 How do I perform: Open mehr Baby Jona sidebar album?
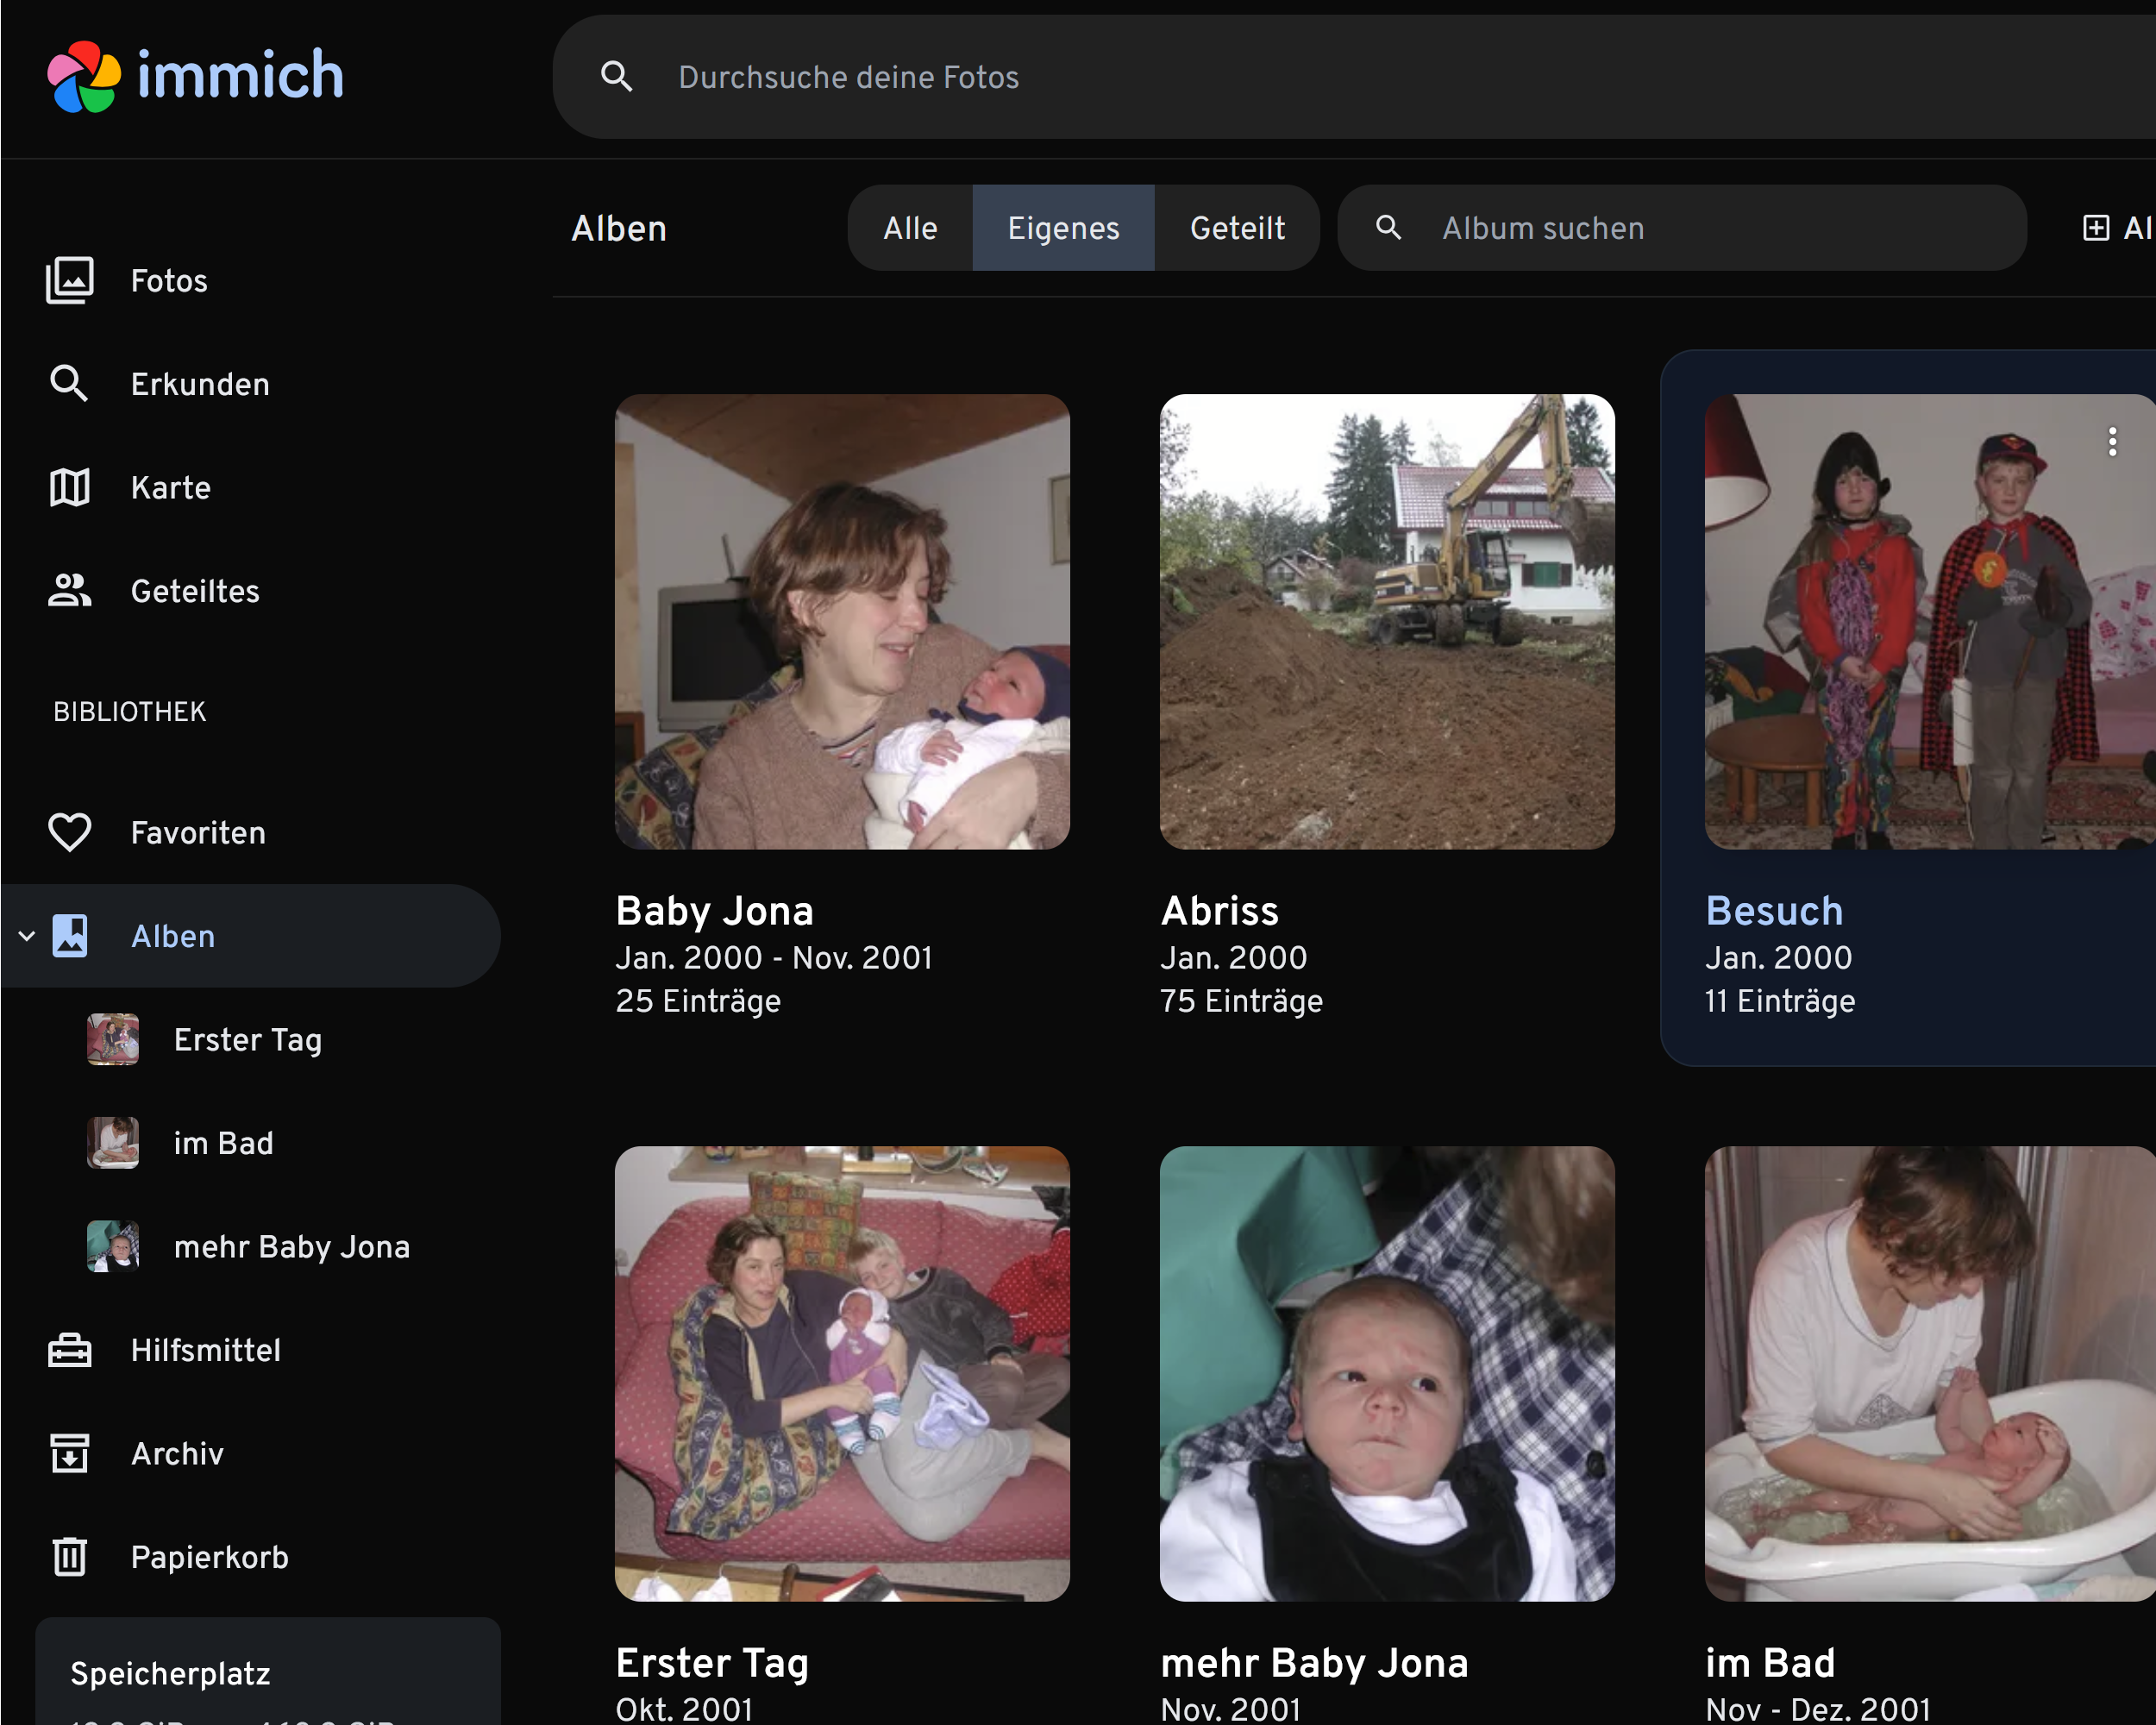pyautogui.click(x=291, y=1247)
